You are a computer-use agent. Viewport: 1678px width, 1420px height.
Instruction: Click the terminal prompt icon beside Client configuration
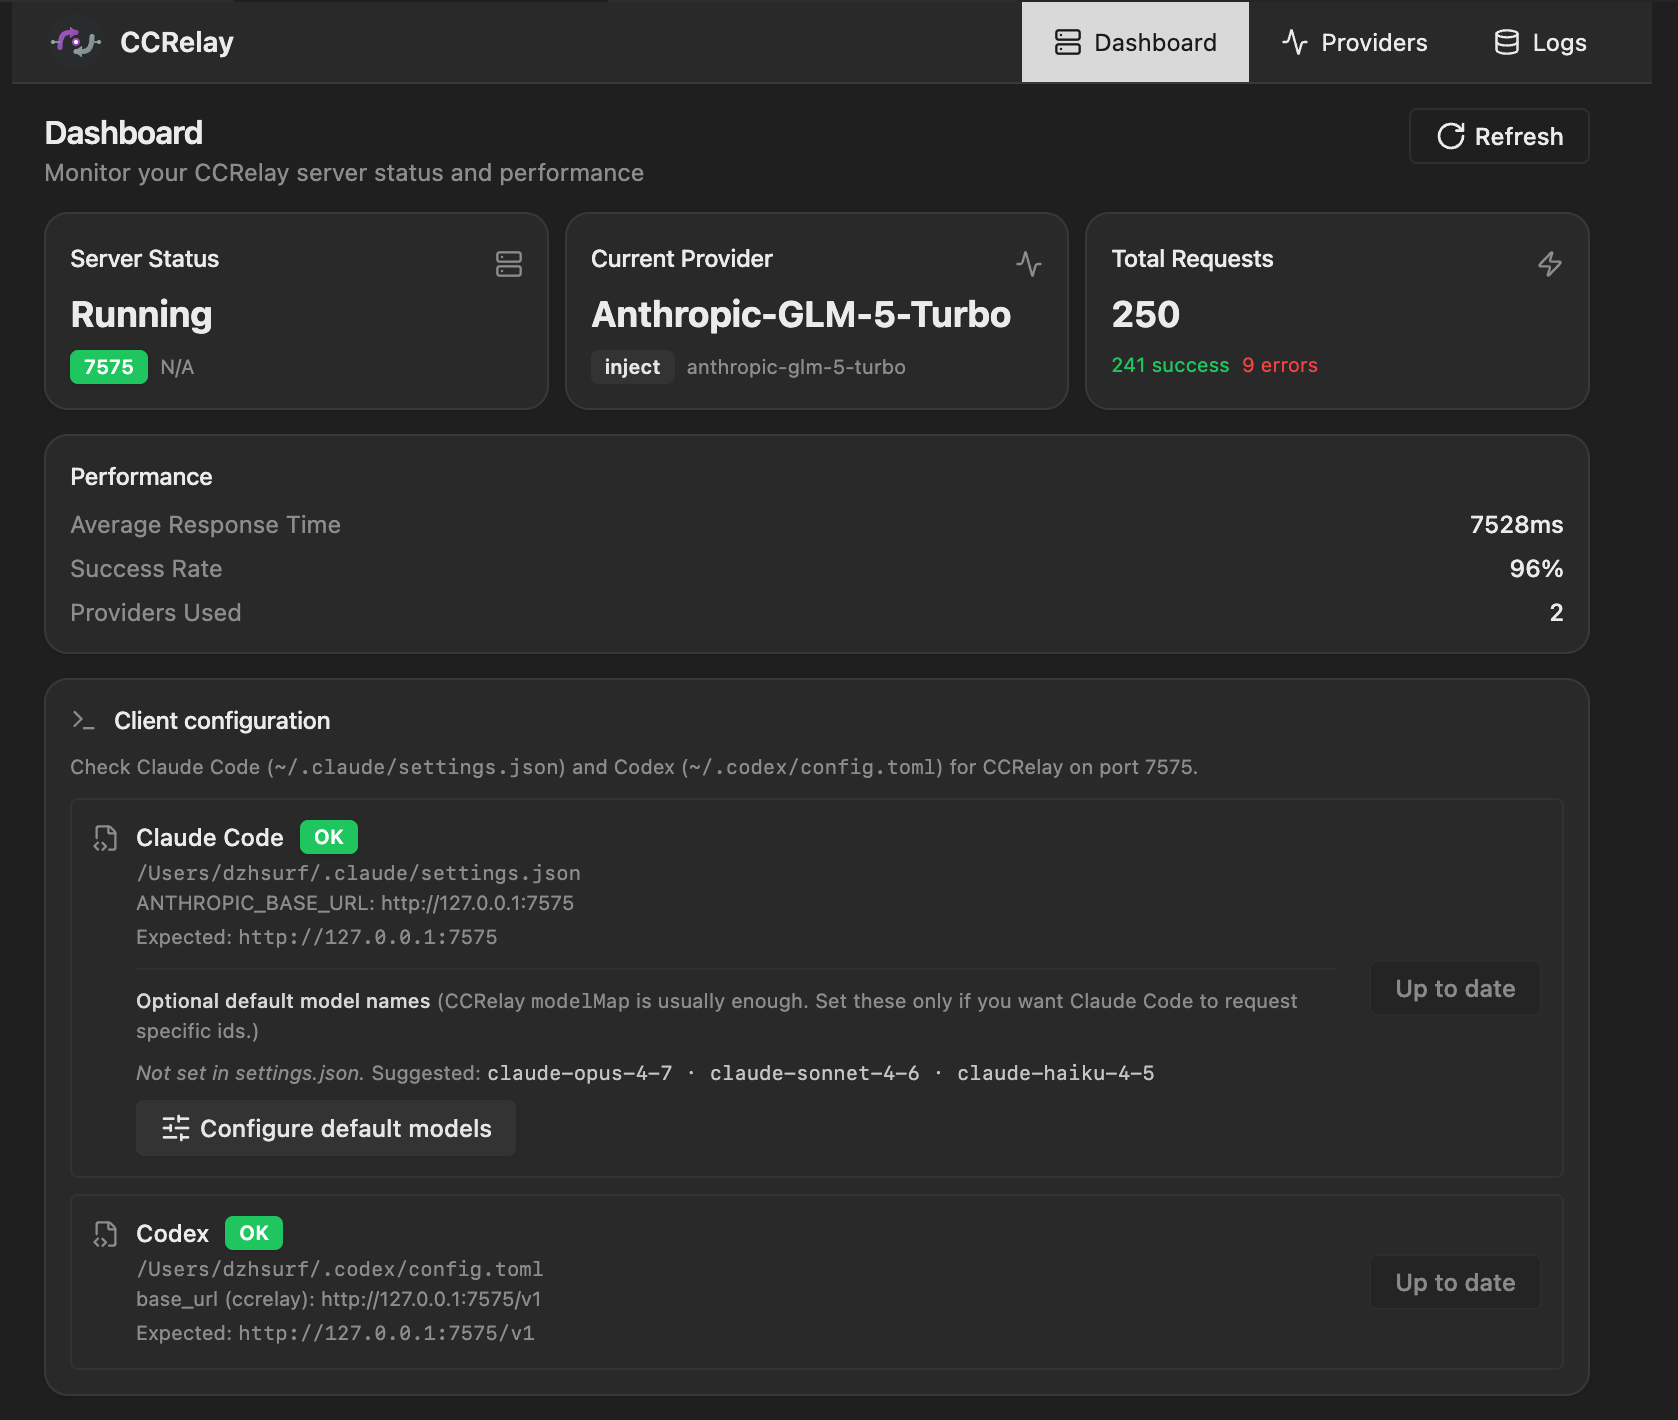click(83, 720)
